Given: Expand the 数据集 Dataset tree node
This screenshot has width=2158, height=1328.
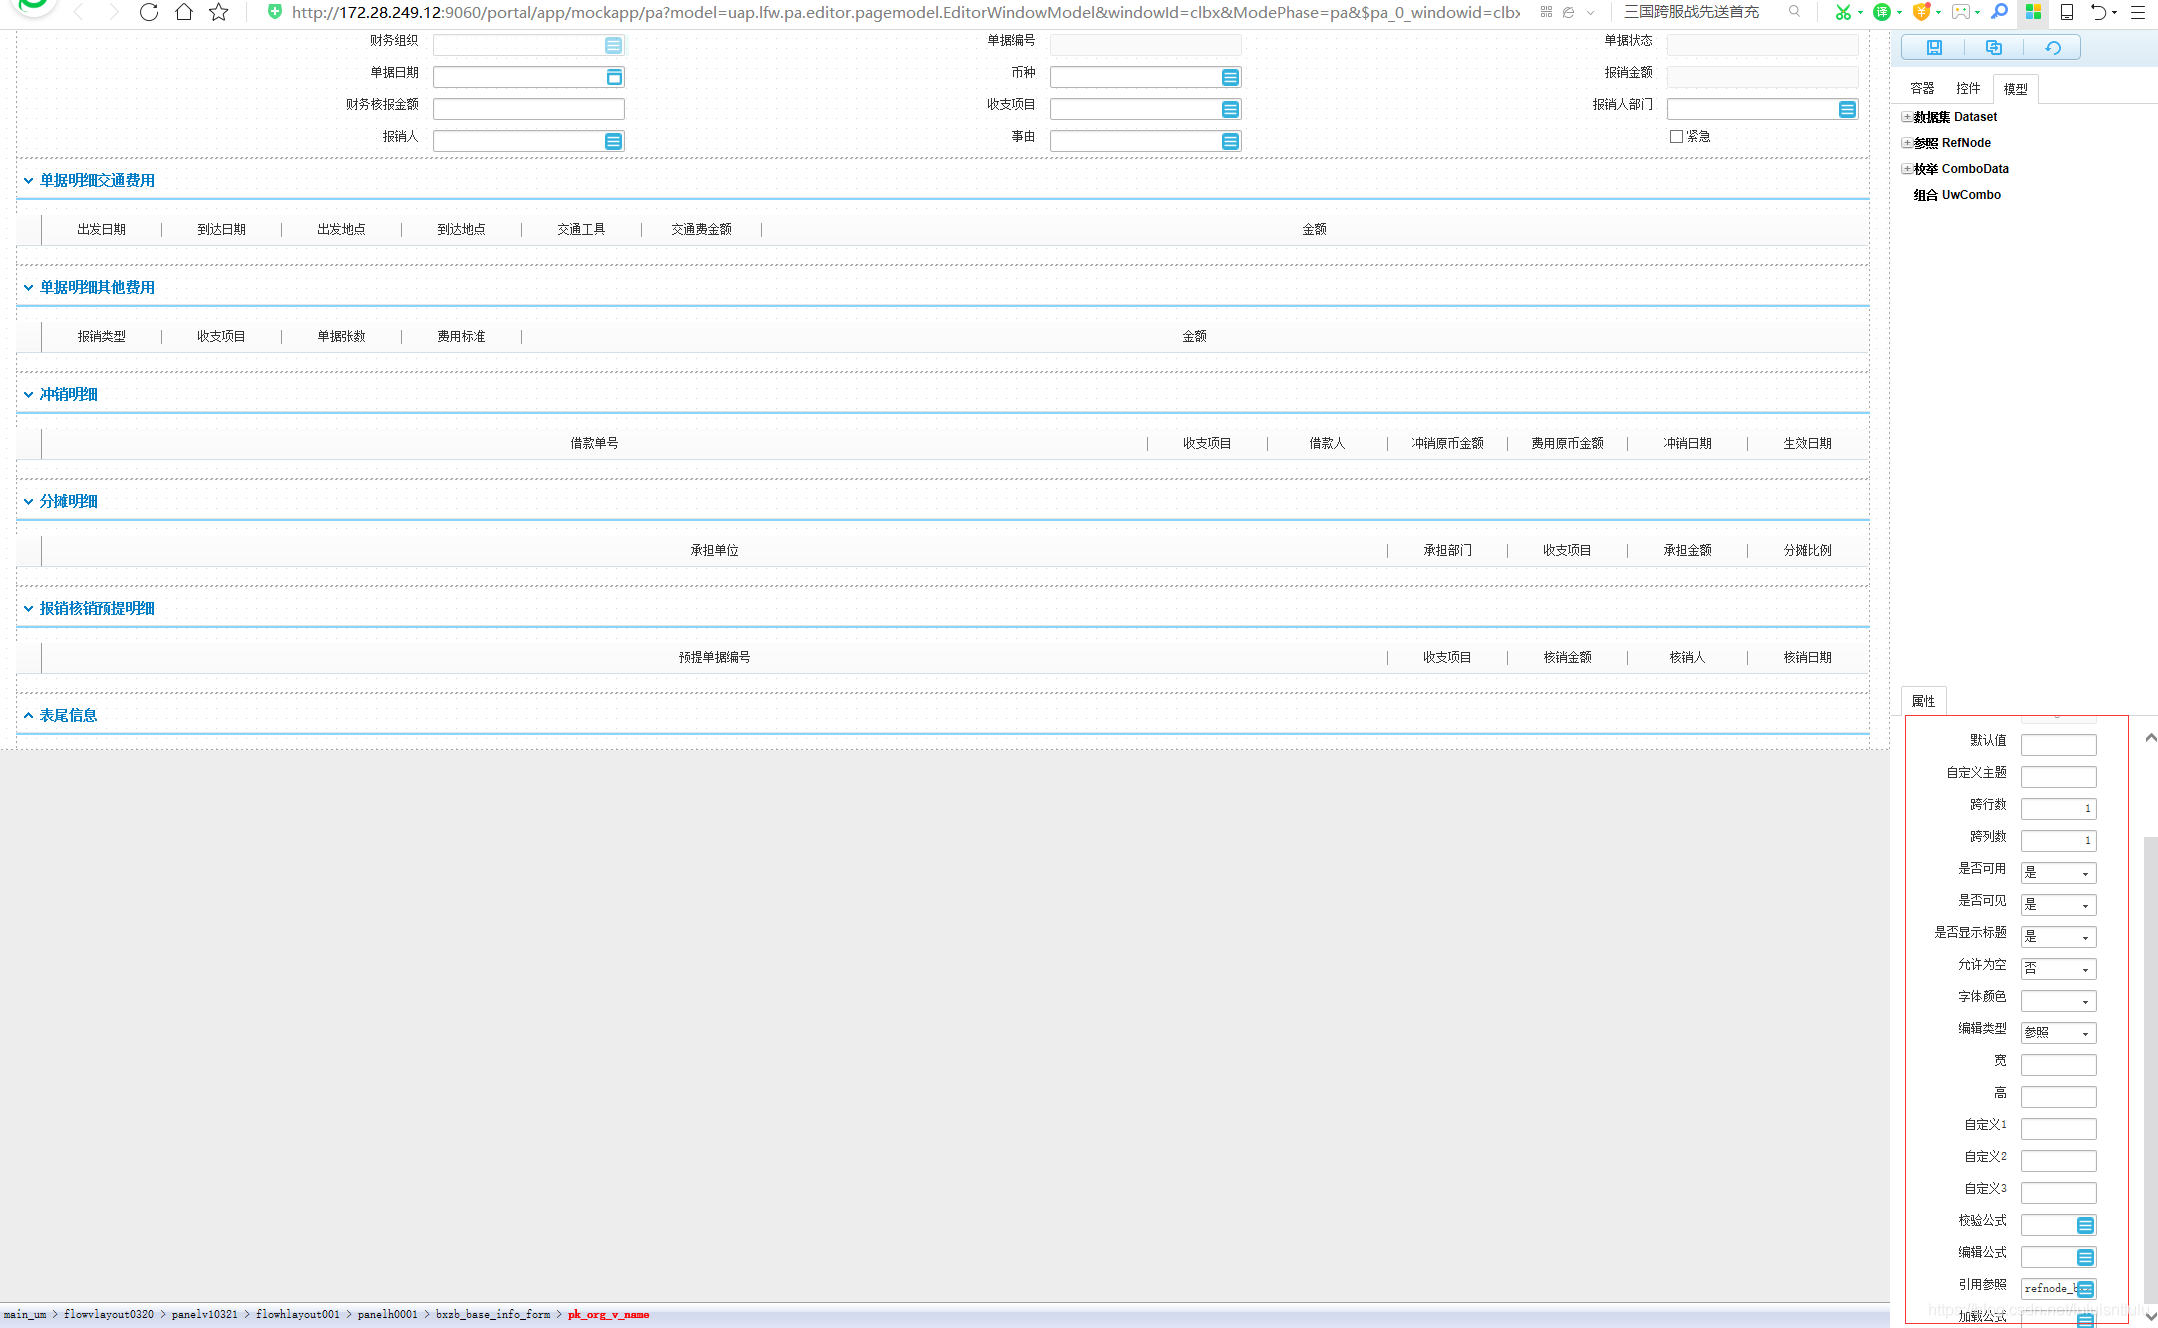Looking at the screenshot, I should click(1907, 118).
